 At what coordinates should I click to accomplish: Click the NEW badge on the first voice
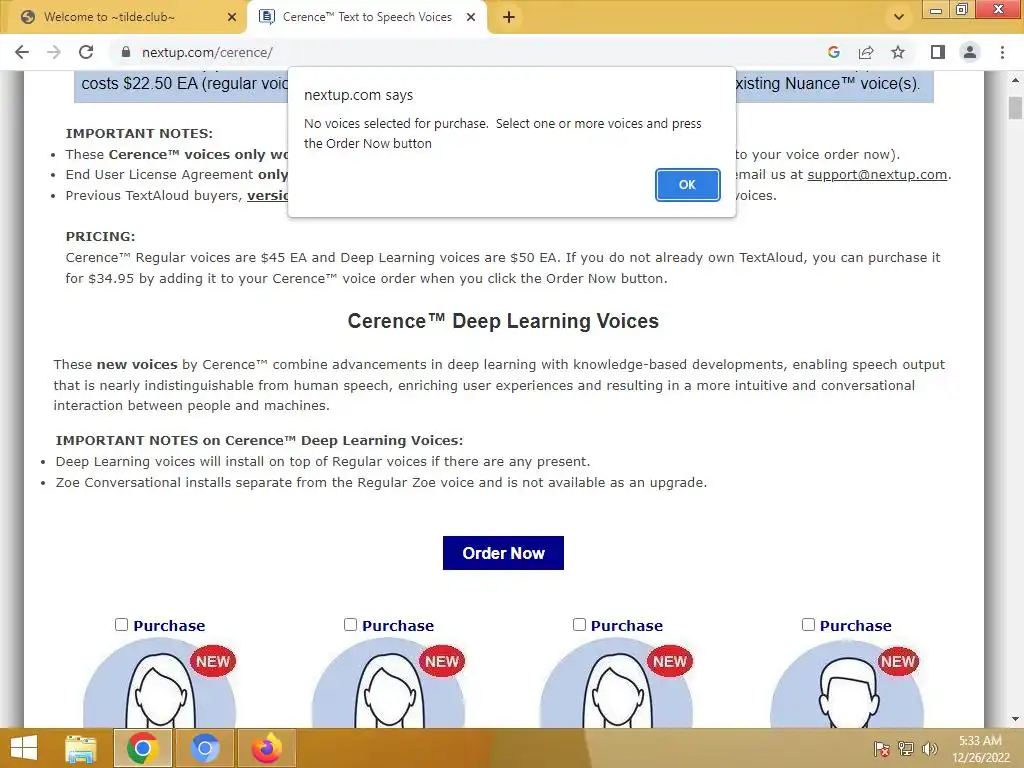[x=213, y=662]
